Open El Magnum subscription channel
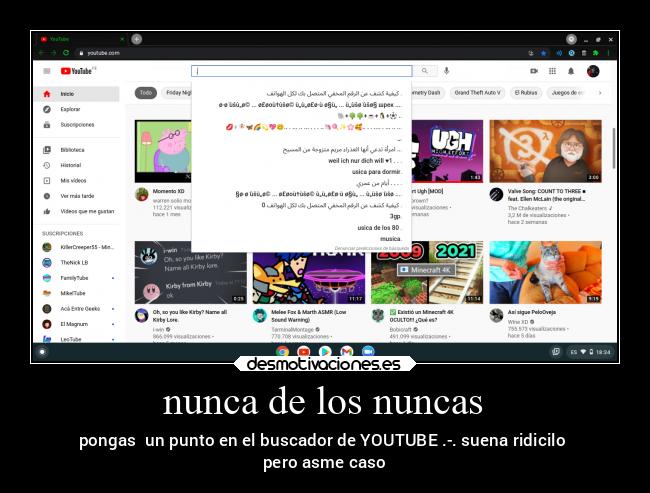Image resolution: width=650 pixels, height=493 pixels. click(78, 324)
